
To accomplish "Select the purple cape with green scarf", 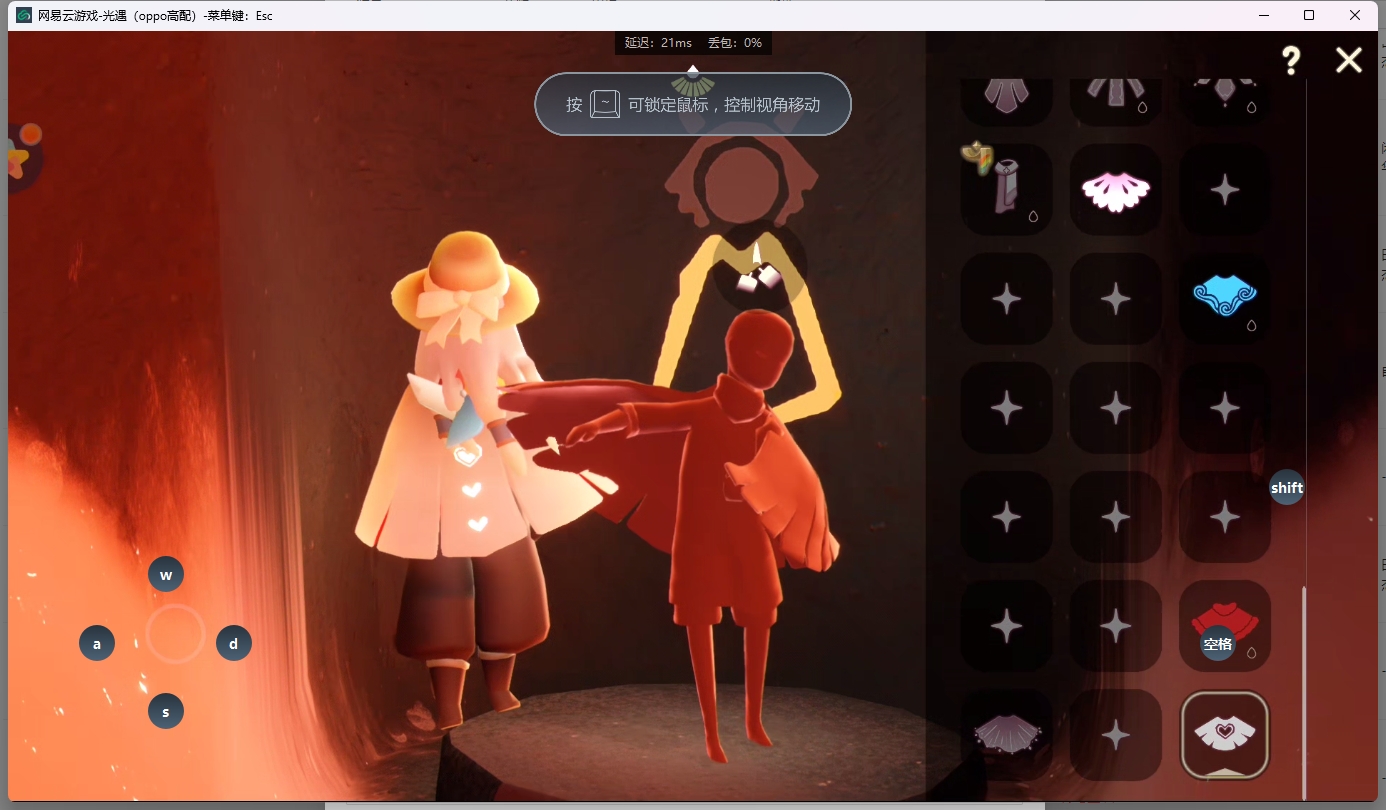I will coord(1007,190).
